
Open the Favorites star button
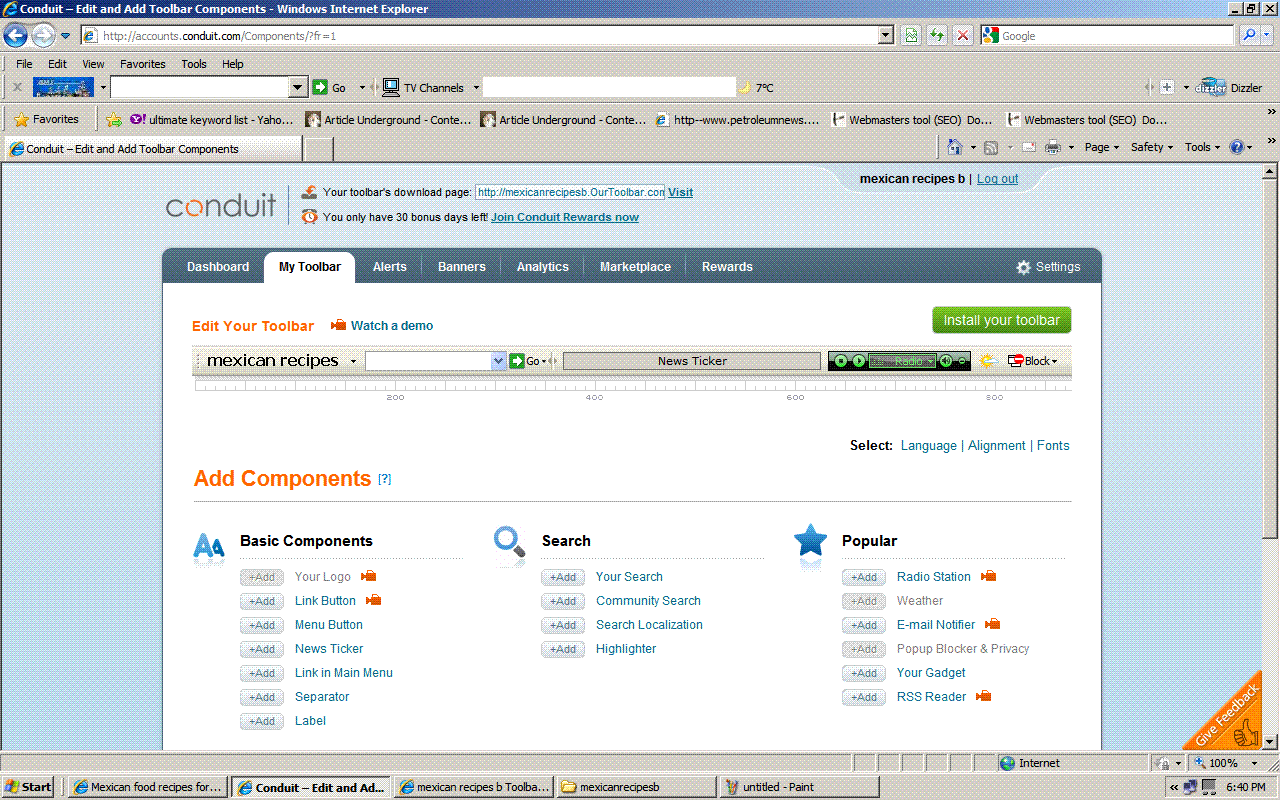pyautogui.click(x=46, y=119)
